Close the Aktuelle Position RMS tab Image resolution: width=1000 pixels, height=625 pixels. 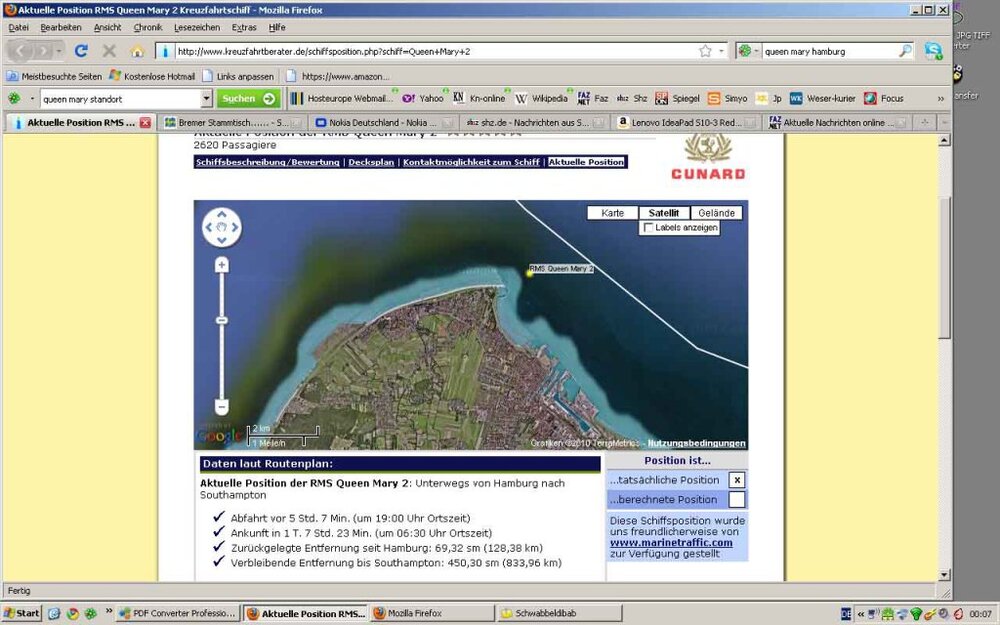pyautogui.click(x=145, y=122)
